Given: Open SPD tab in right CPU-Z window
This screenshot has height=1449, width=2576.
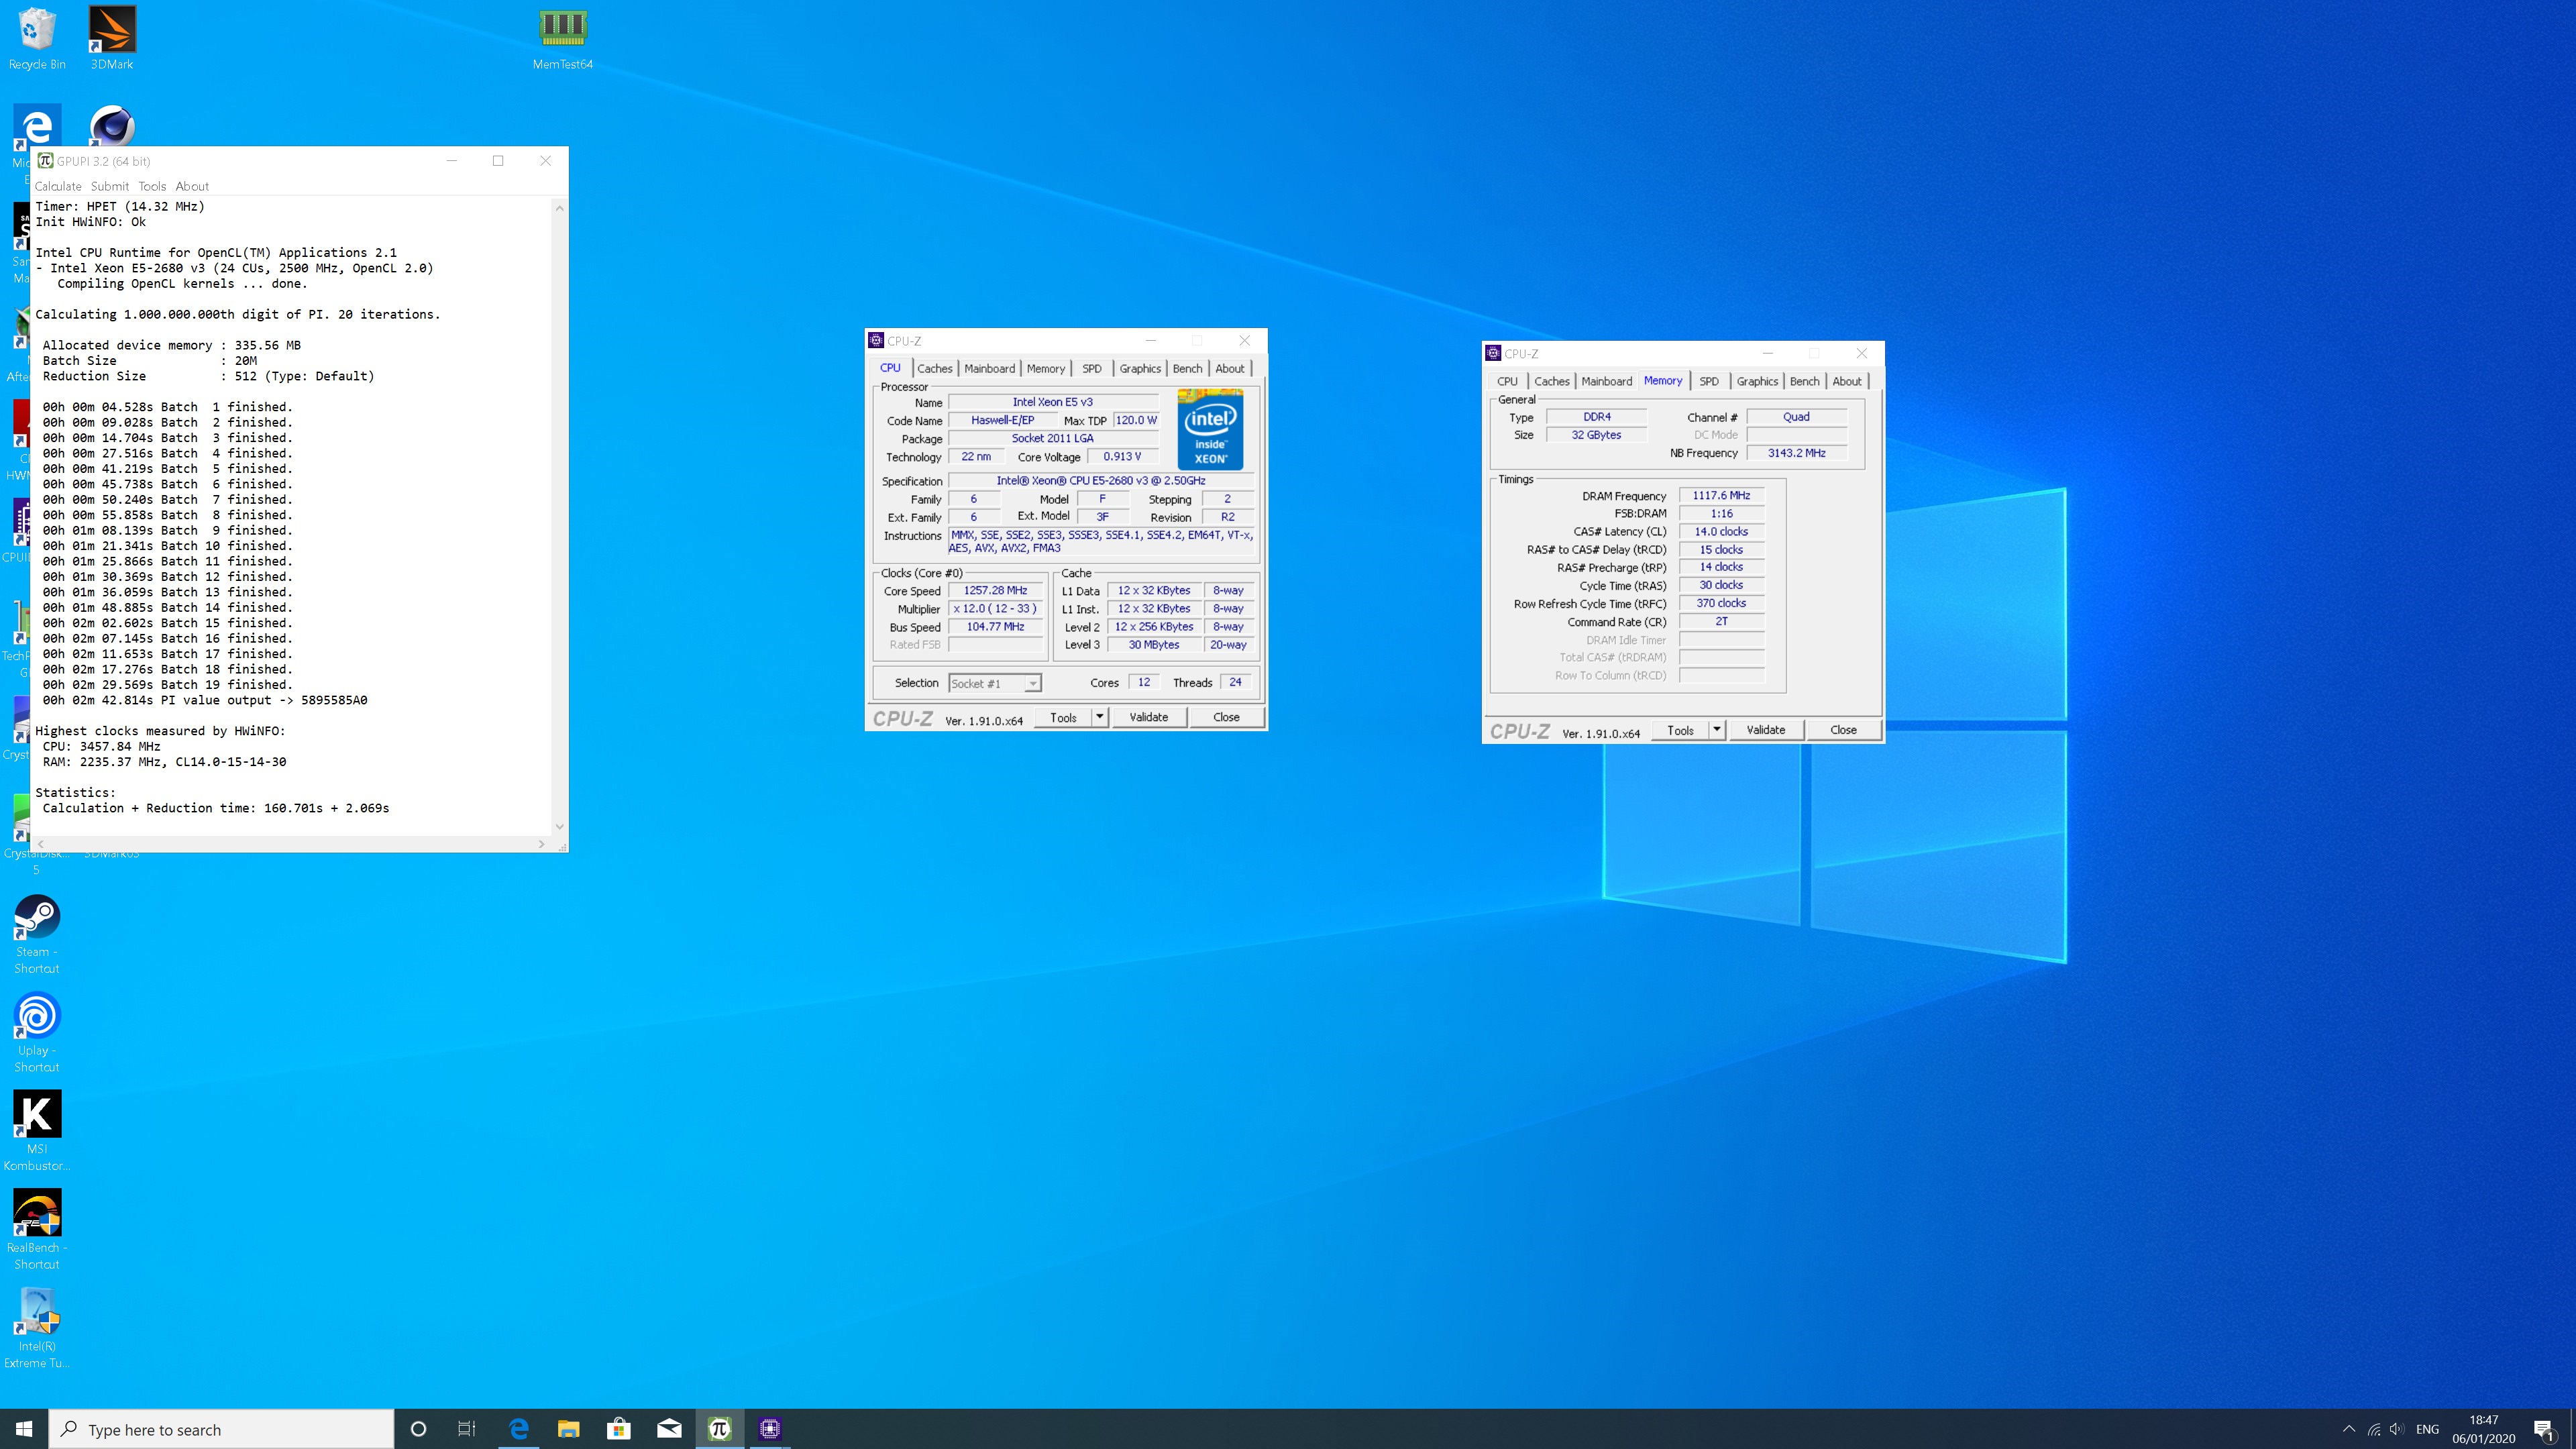Looking at the screenshot, I should (1709, 382).
